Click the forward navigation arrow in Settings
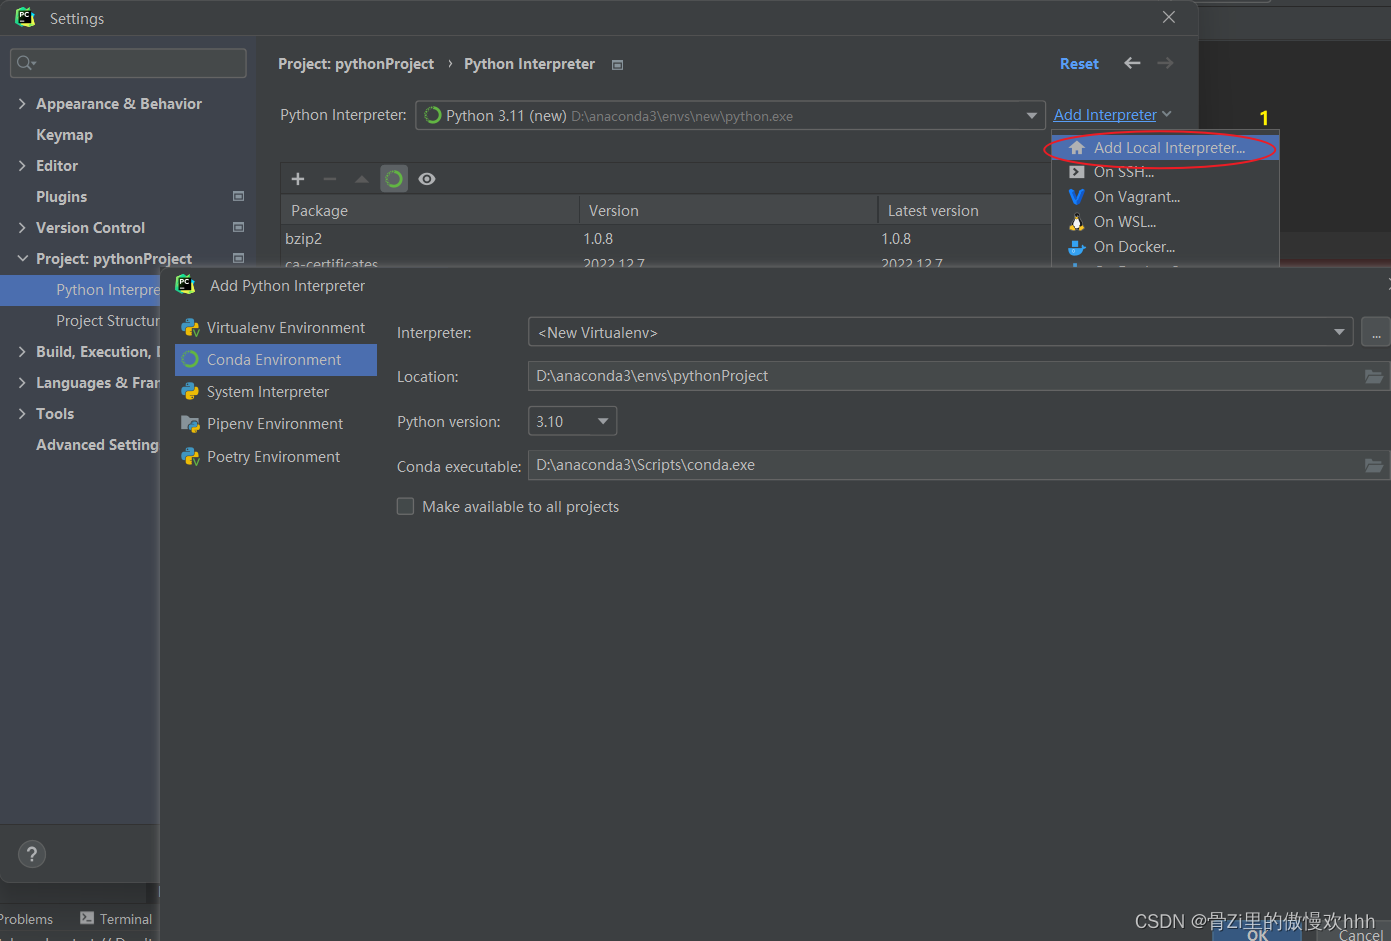This screenshot has height=941, width=1391. tap(1165, 63)
